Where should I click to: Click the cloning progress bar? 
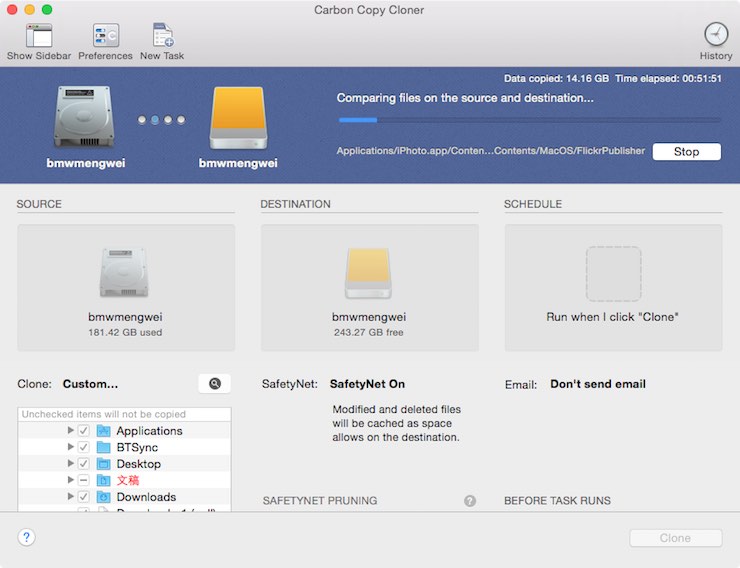[530, 120]
